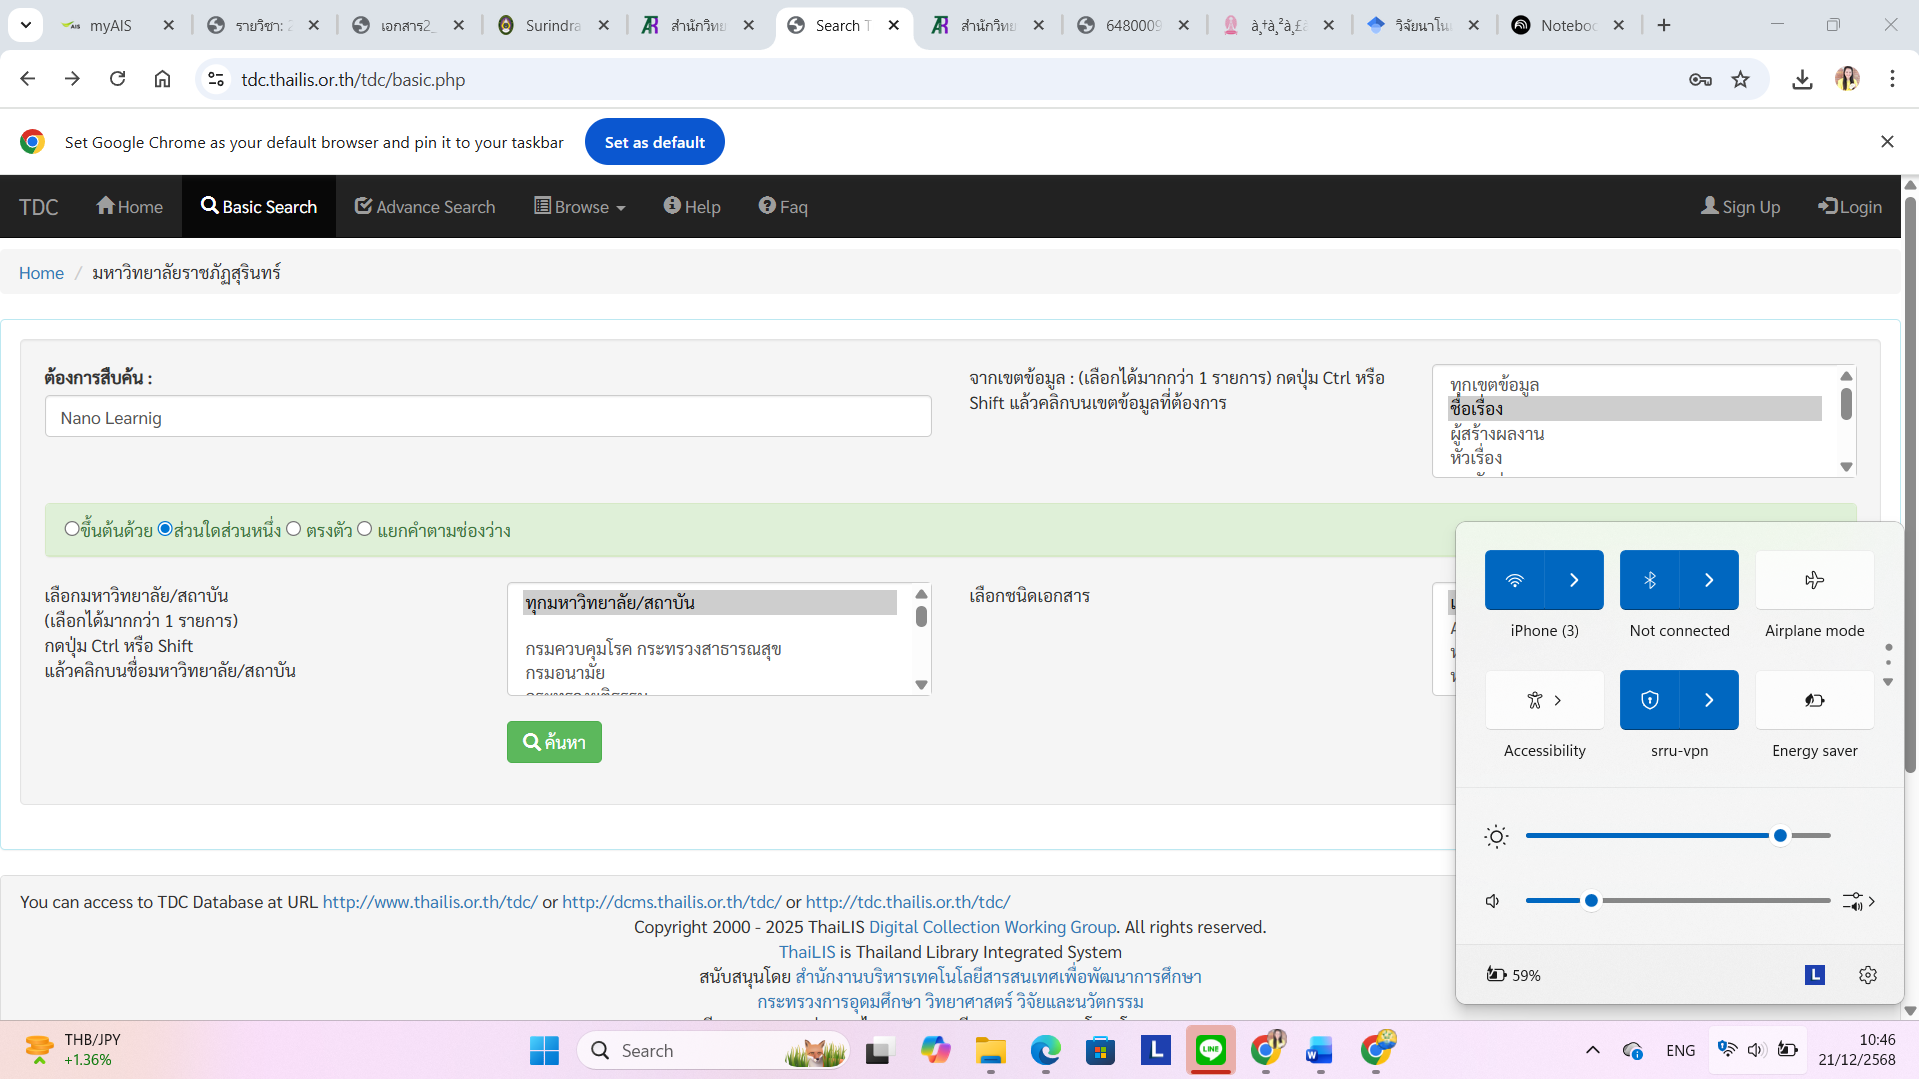Click the Set as default button
The image size is (1919, 1079).
click(654, 142)
